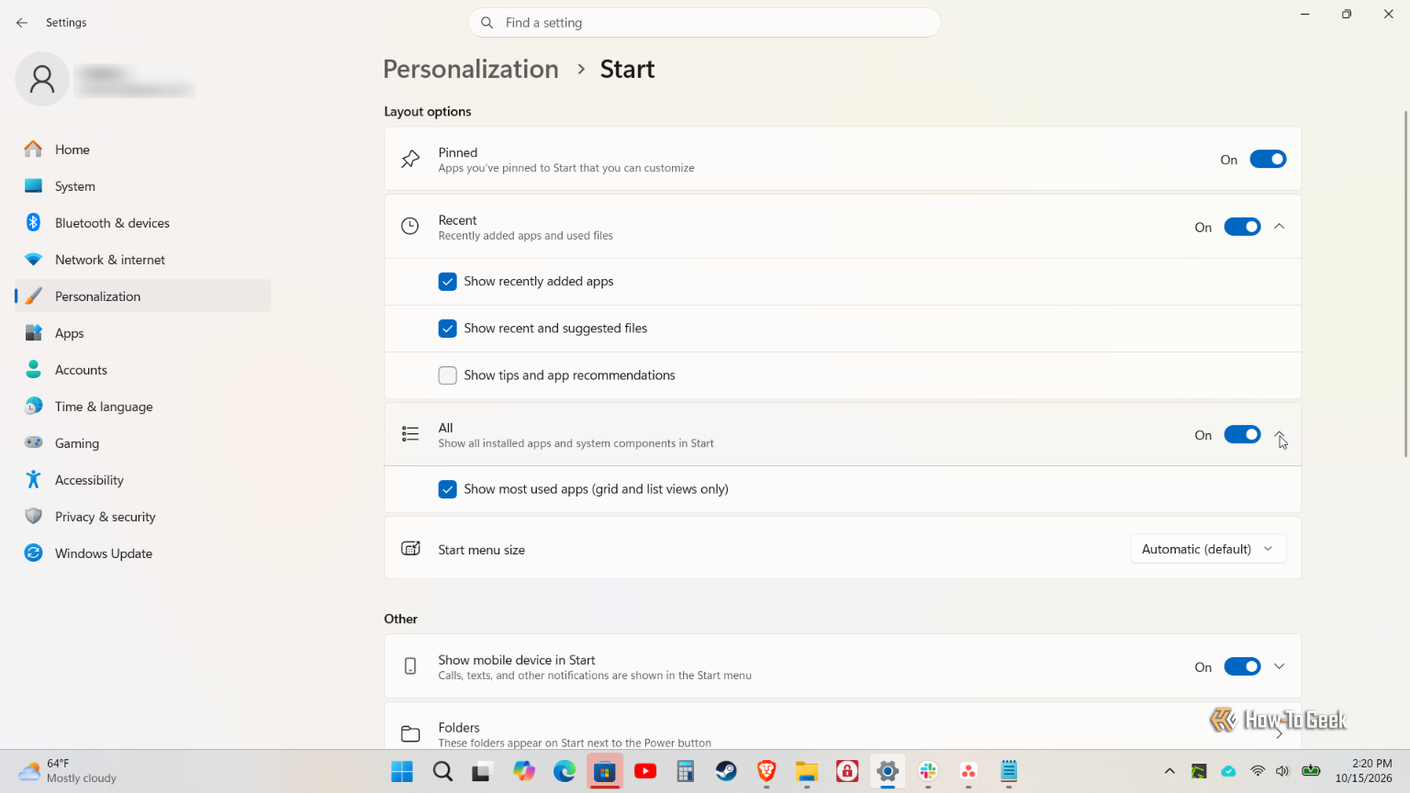This screenshot has width=1410, height=793.
Task: Collapse the Recent section chevron
Action: tap(1279, 227)
